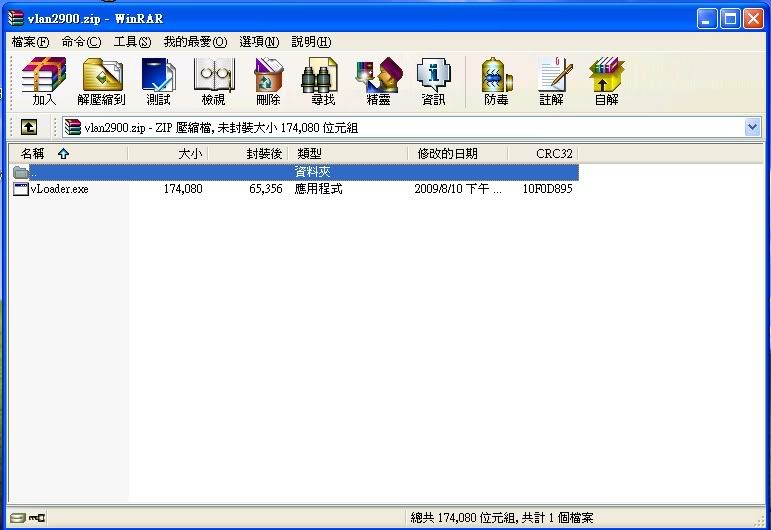Image resolution: width=771 pixels, height=530 pixels.
Task: Select the vLoader.exe file entry
Action: pos(58,189)
